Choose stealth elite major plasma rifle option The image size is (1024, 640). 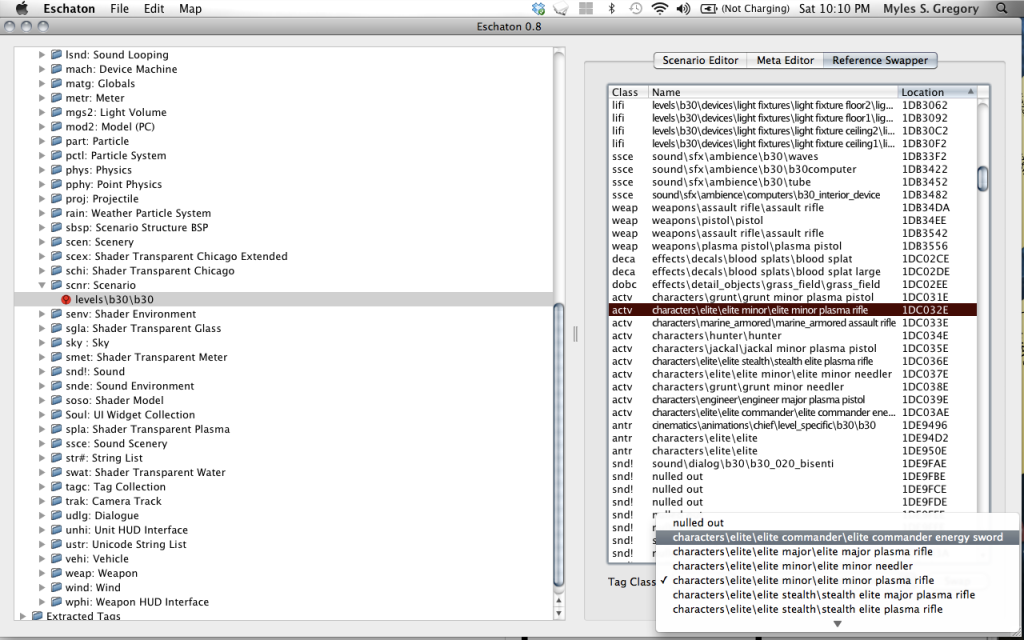point(837,595)
